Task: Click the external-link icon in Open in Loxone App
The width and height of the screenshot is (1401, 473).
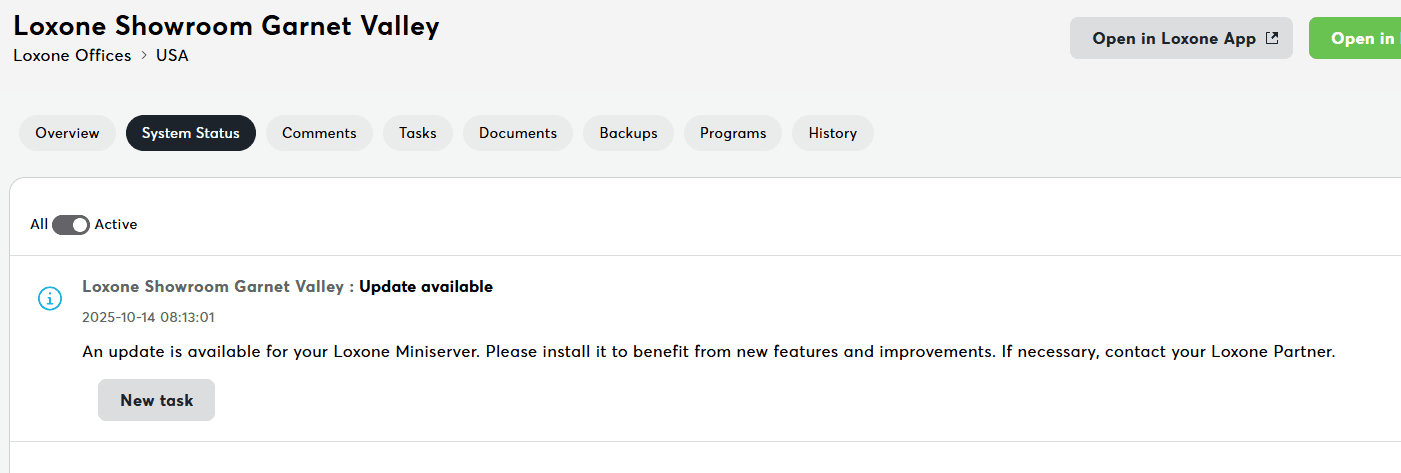Action: tap(1272, 38)
